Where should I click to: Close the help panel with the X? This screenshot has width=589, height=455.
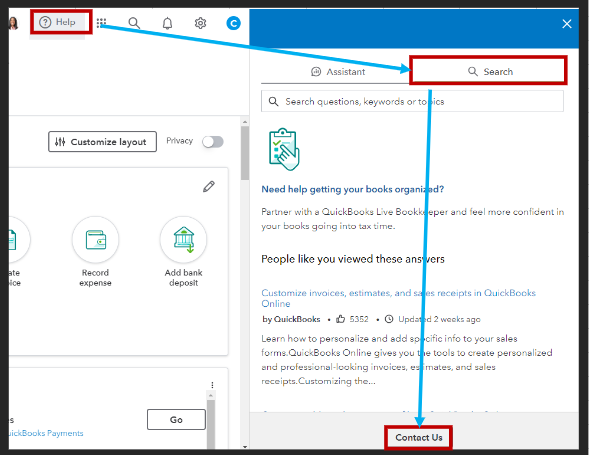click(x=567, y=24)
